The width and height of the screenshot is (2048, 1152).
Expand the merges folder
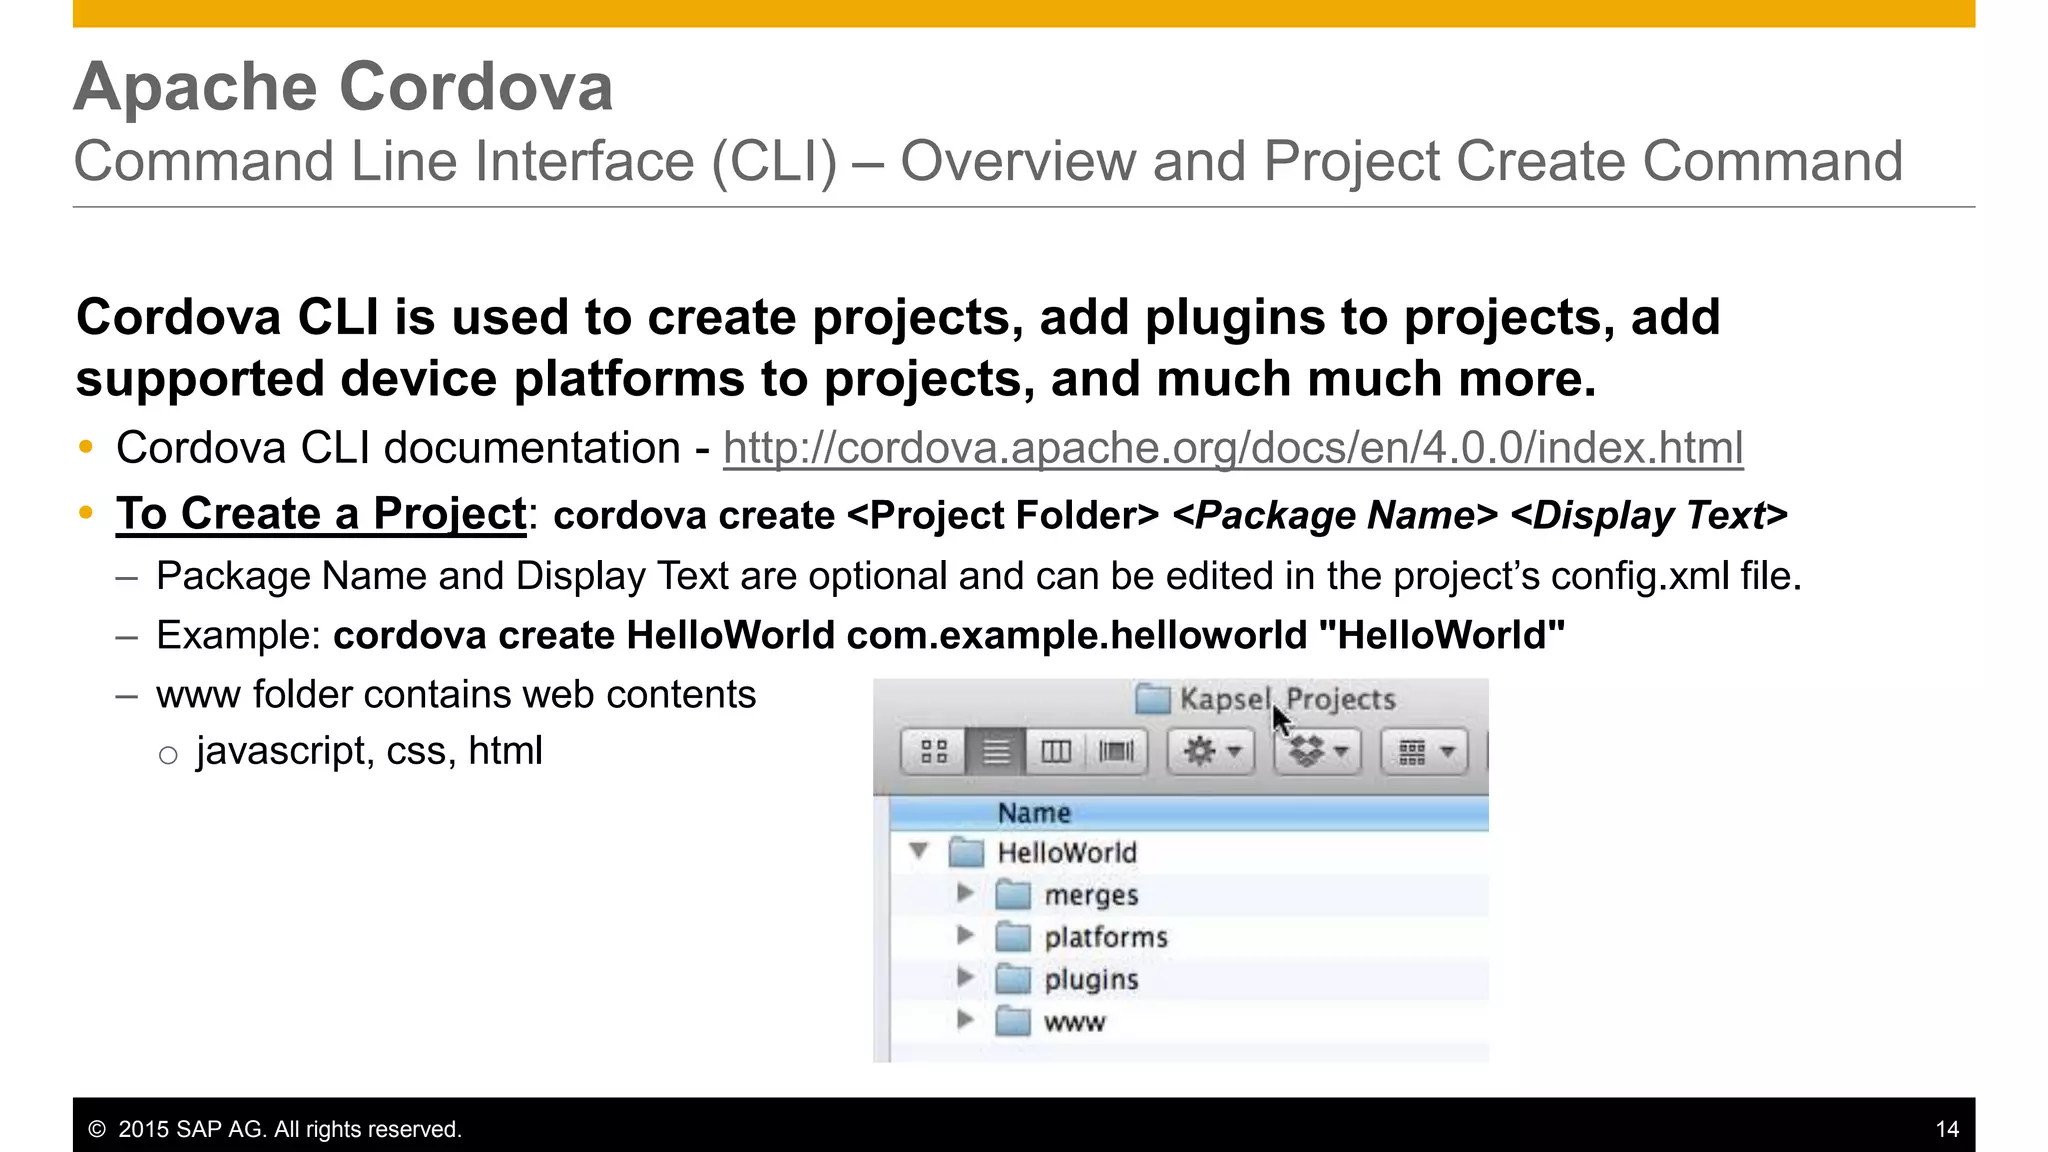[965, 893]
